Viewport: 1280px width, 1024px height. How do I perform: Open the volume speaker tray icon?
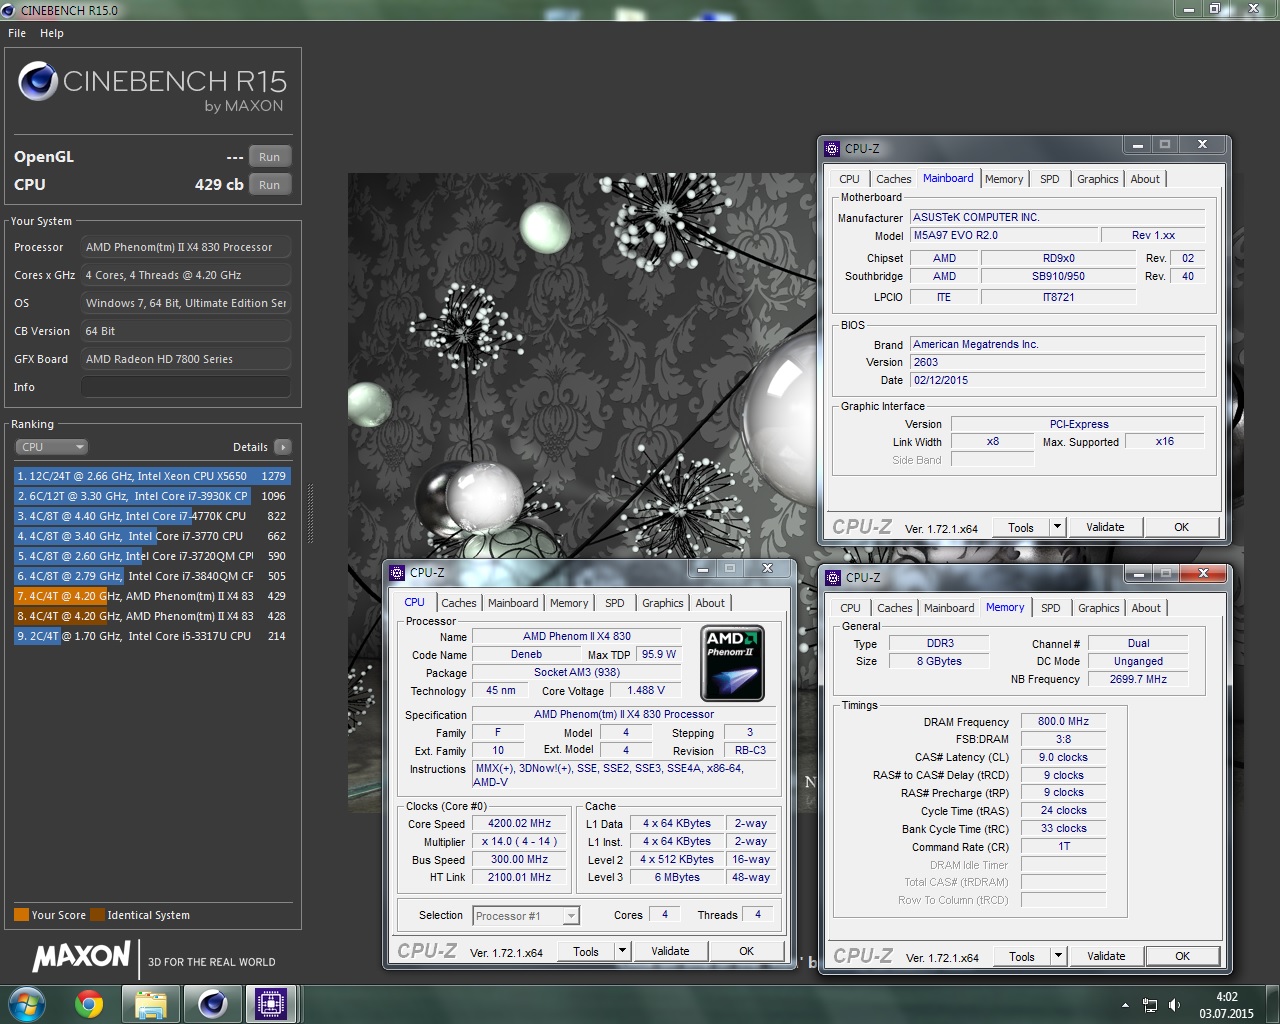point(1175,1005)
